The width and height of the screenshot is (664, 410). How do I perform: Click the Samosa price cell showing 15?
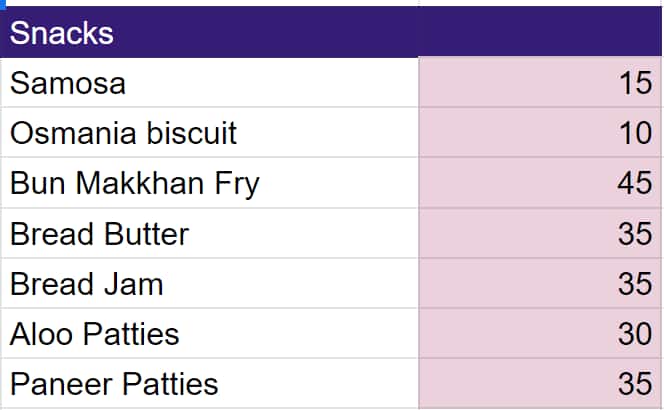pyautogui.click(x=540, y=83)
